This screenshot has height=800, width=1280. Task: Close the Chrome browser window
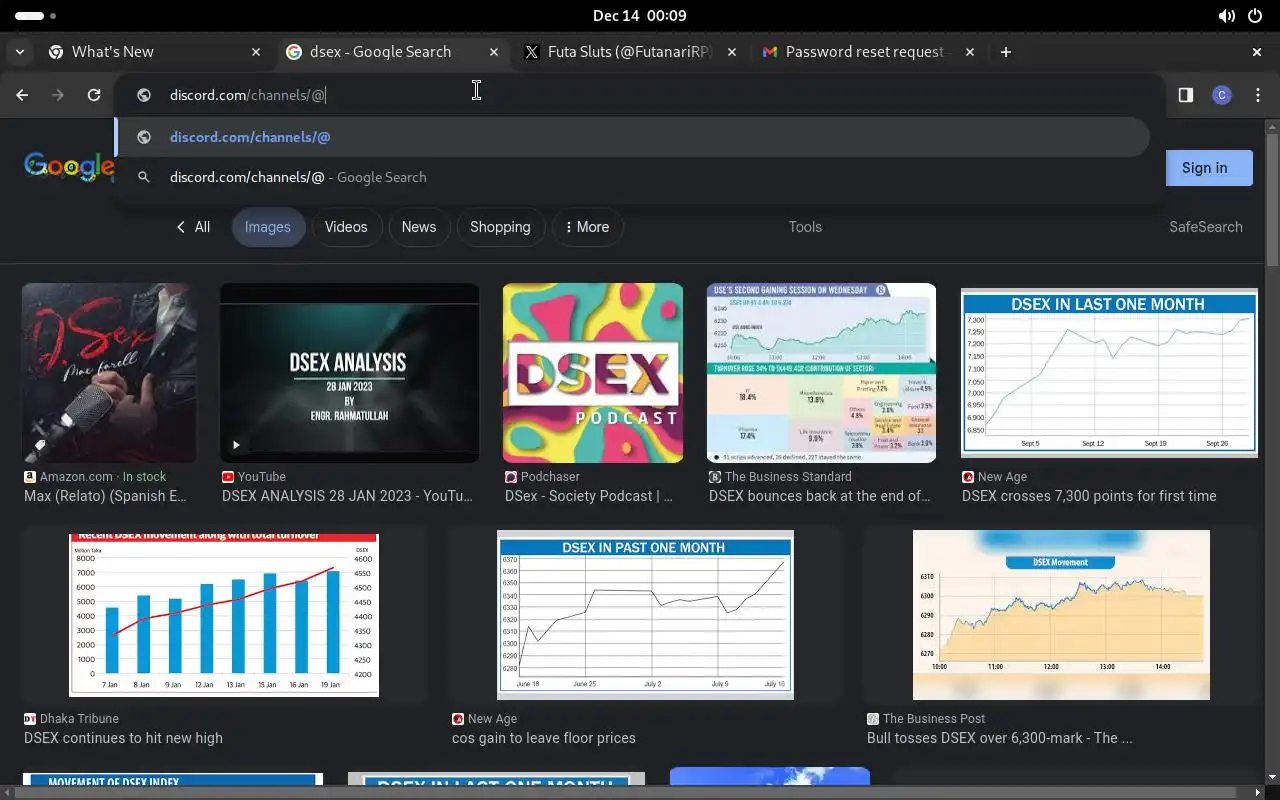click(1257, 52)
